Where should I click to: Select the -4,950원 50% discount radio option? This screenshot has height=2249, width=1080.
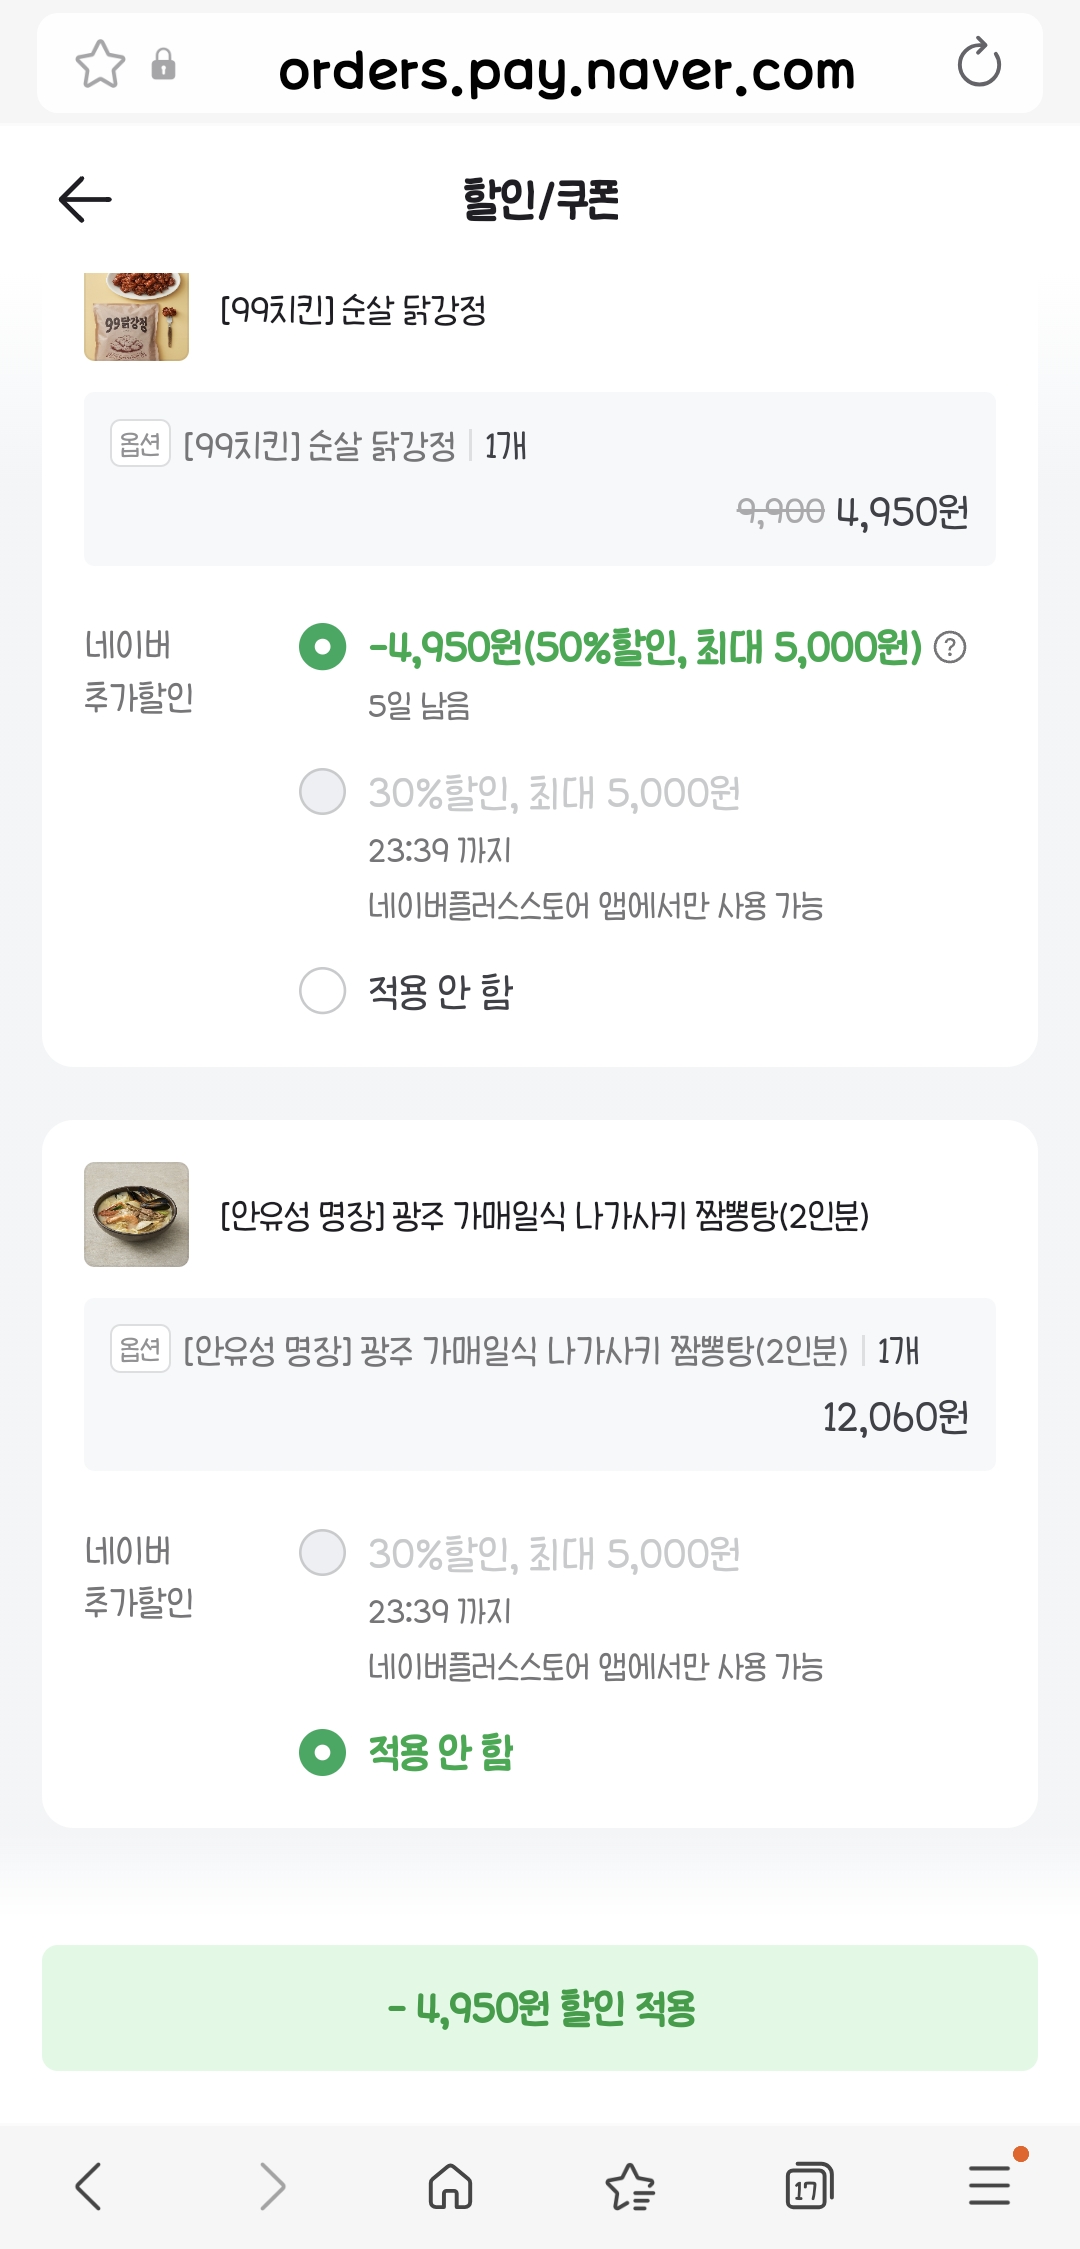pos(323,647)
